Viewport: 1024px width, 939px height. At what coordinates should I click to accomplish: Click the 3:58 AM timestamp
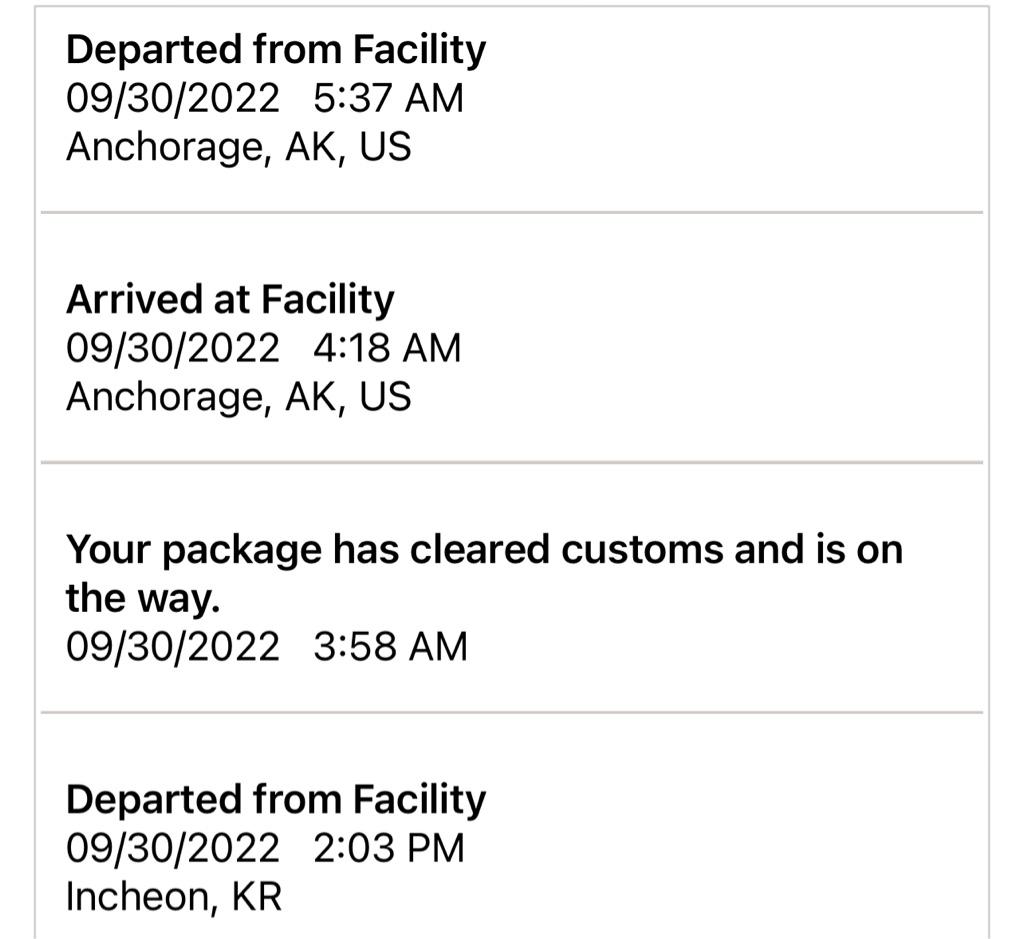390,647
